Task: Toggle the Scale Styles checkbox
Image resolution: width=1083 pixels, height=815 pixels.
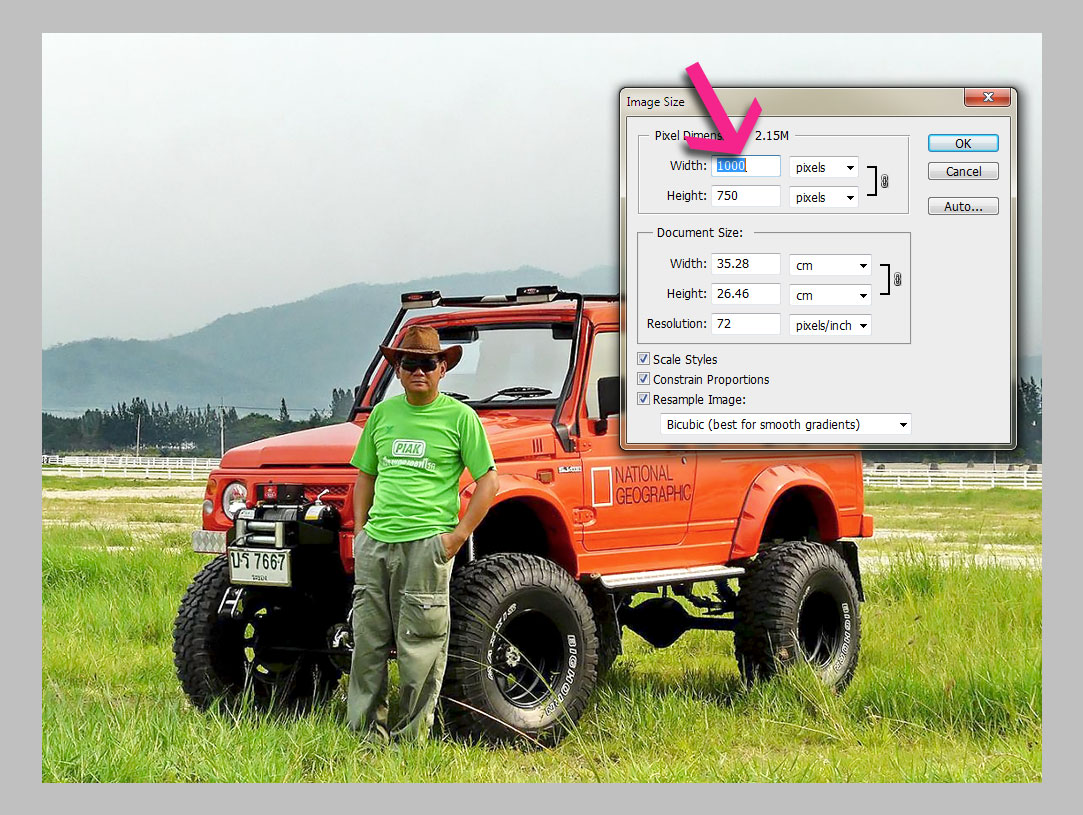Action: pos(644,359)
